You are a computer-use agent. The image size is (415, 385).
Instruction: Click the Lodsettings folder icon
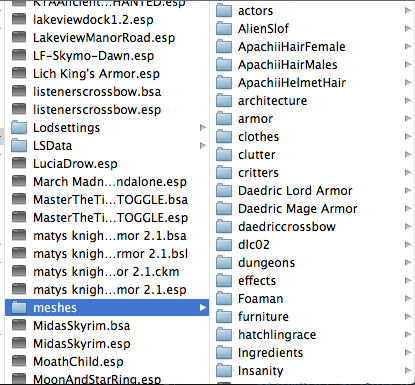[19, 127]
